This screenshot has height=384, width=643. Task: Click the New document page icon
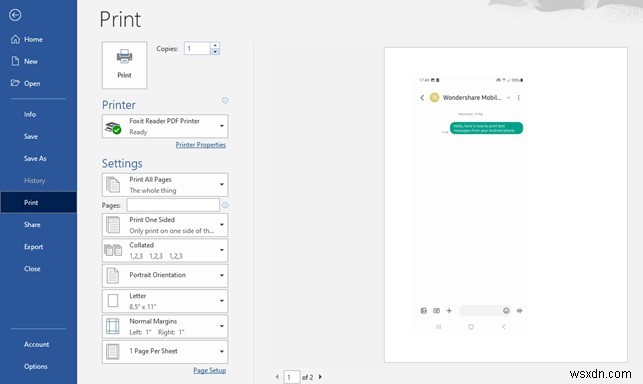pyautogui.click(x=15, y=61)
